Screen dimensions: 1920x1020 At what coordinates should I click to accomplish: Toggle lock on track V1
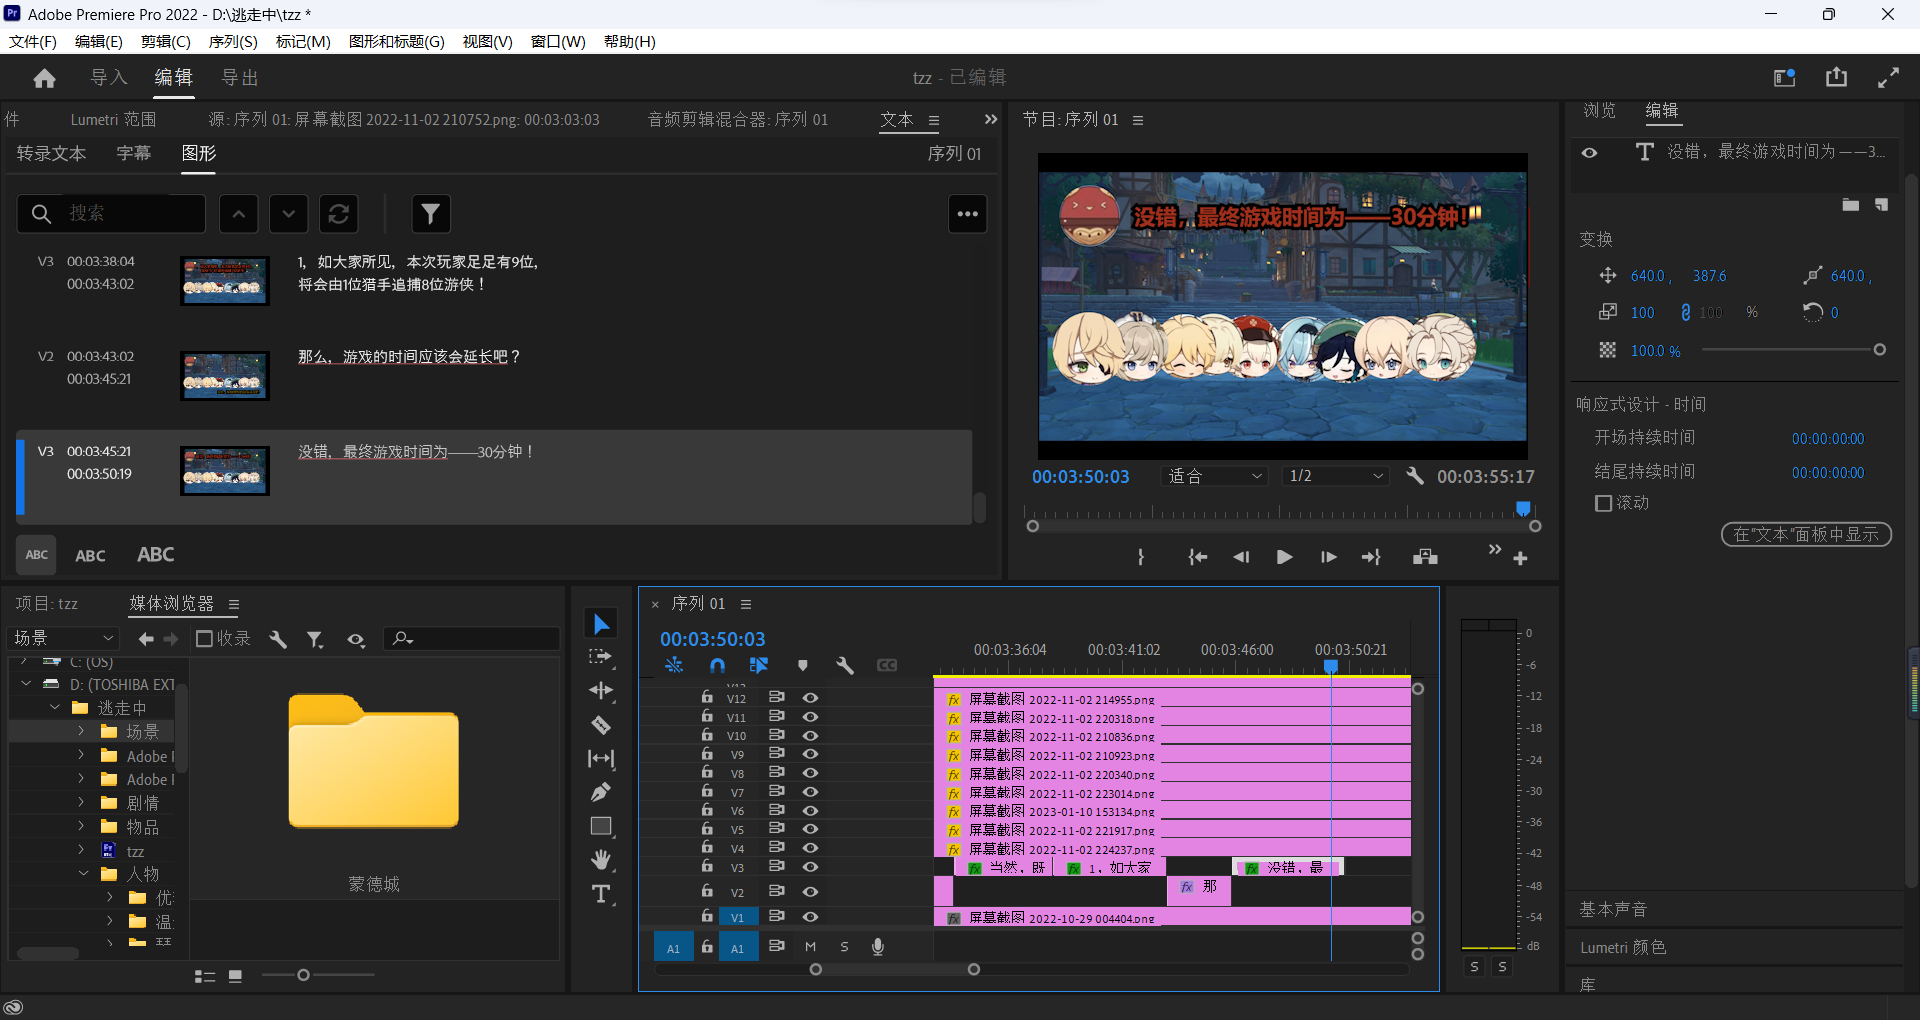tap(707, 916)
